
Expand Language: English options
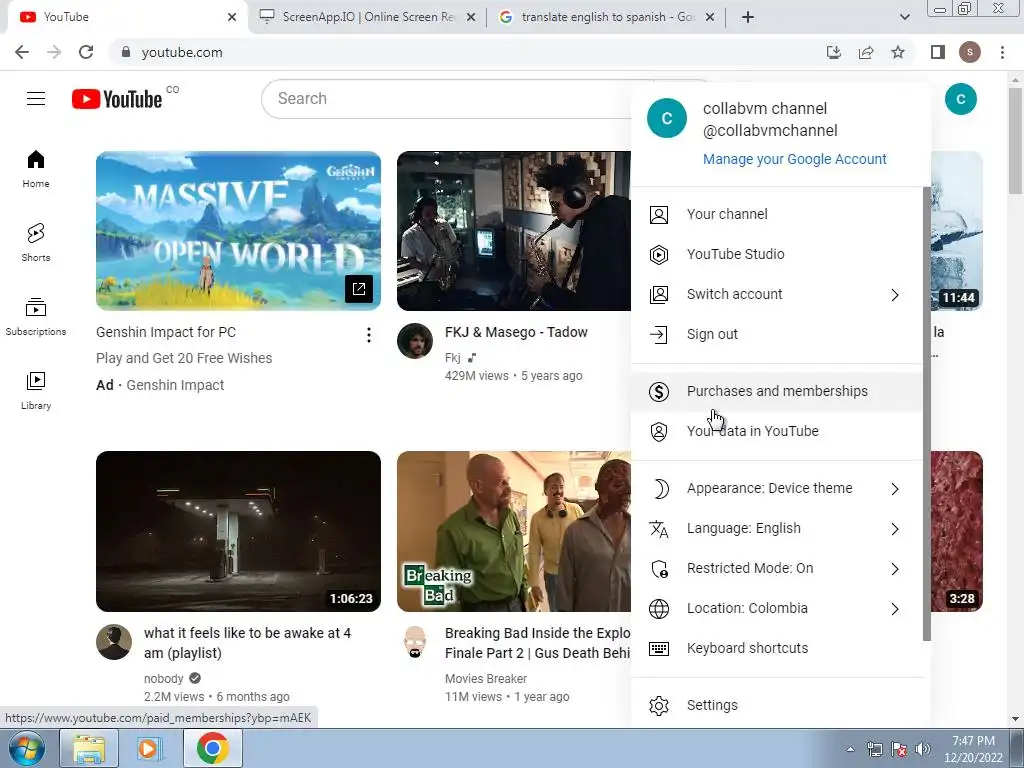coord(776,528)
